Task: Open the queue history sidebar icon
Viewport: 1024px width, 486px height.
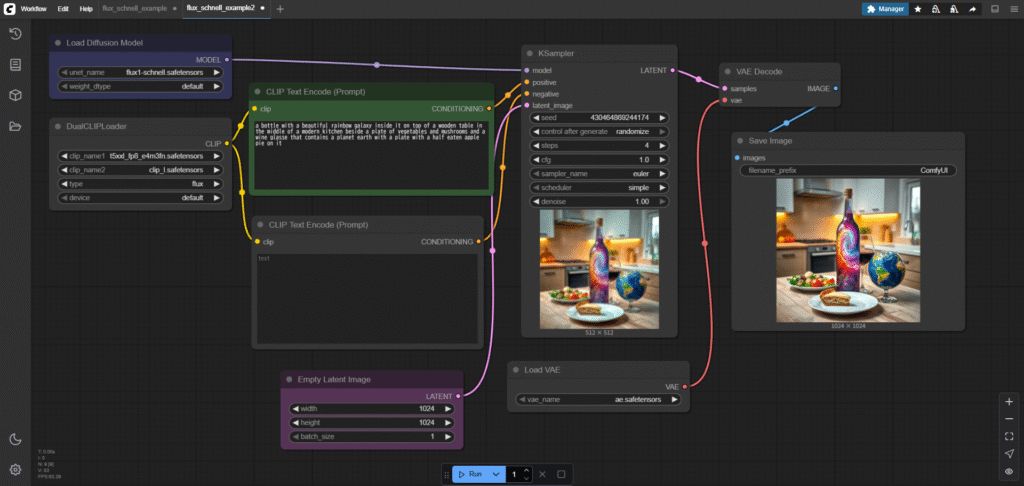Action: 16,34
